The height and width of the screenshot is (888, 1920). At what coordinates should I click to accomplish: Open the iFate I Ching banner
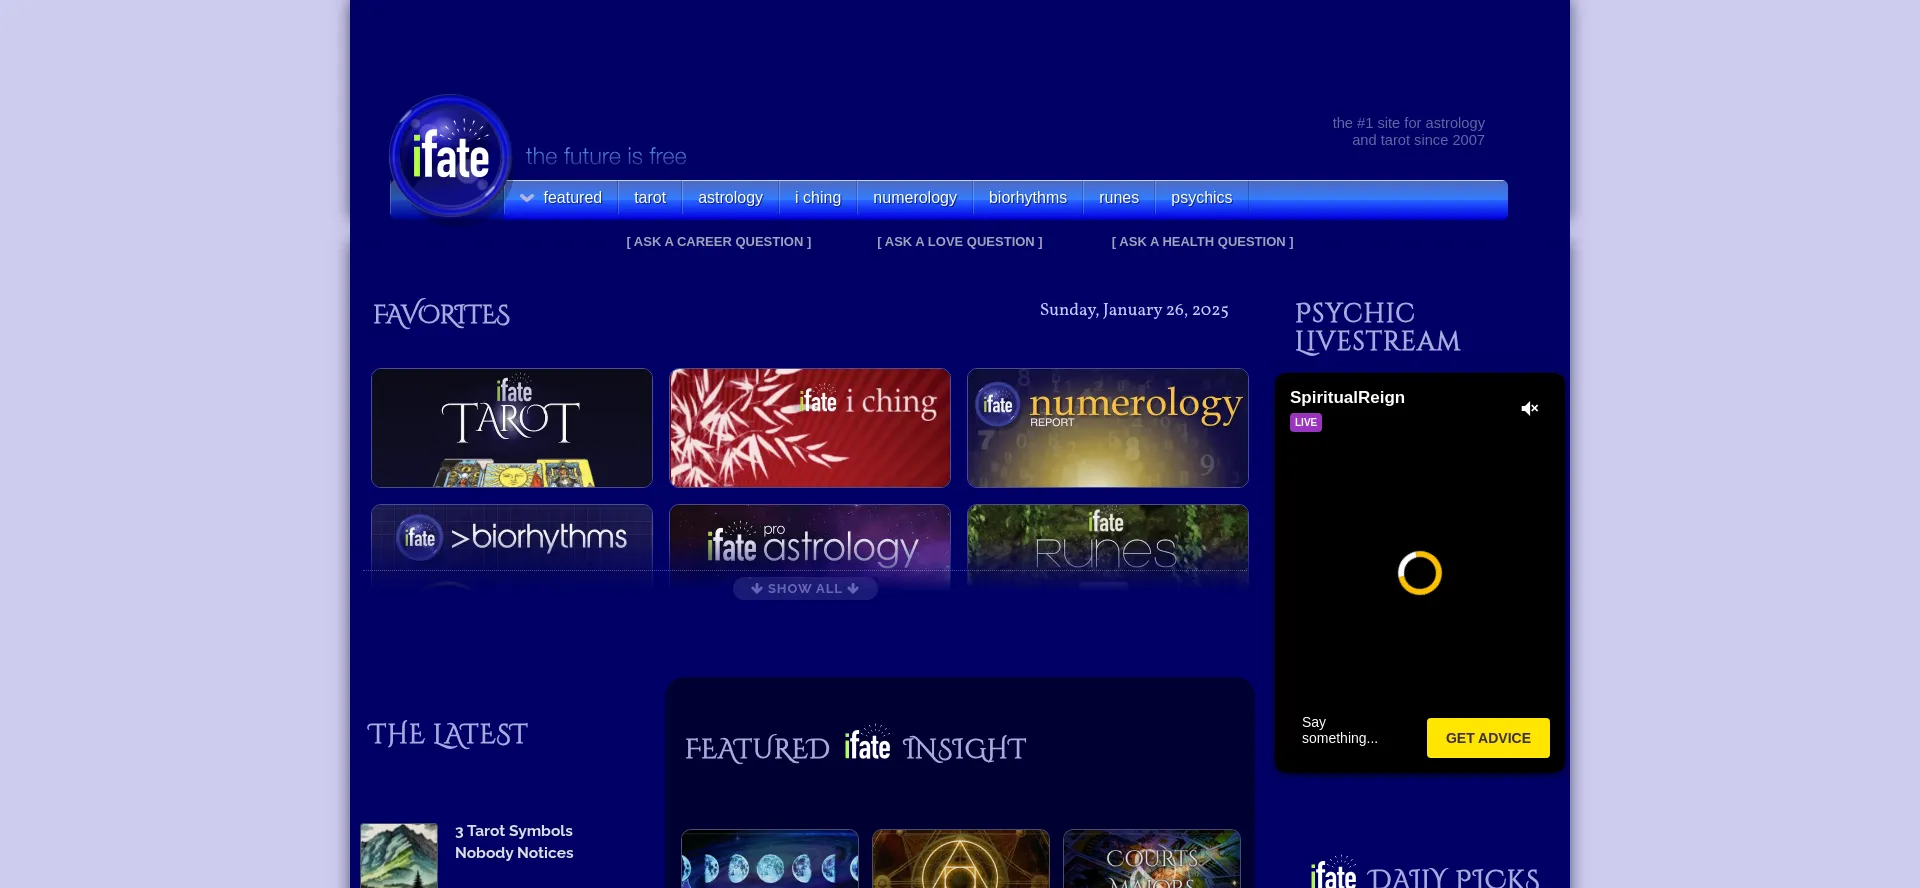[809, 428]
